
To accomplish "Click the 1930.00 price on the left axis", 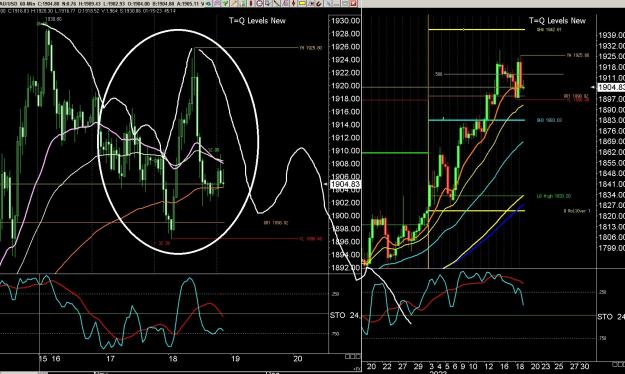I will (x=345, y=21).
